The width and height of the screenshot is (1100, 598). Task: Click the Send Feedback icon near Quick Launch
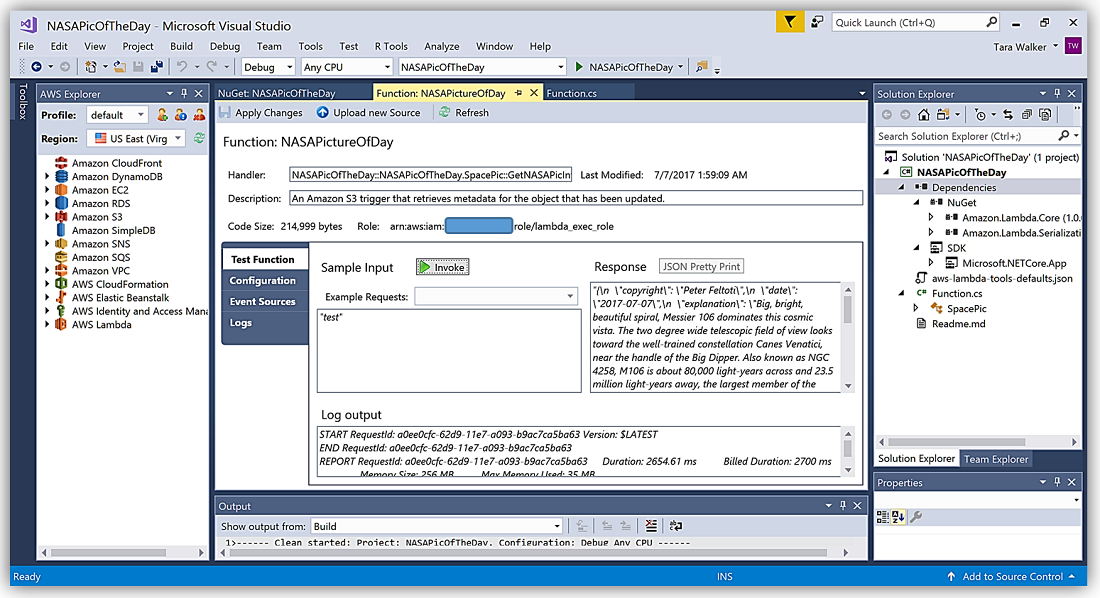817,22
